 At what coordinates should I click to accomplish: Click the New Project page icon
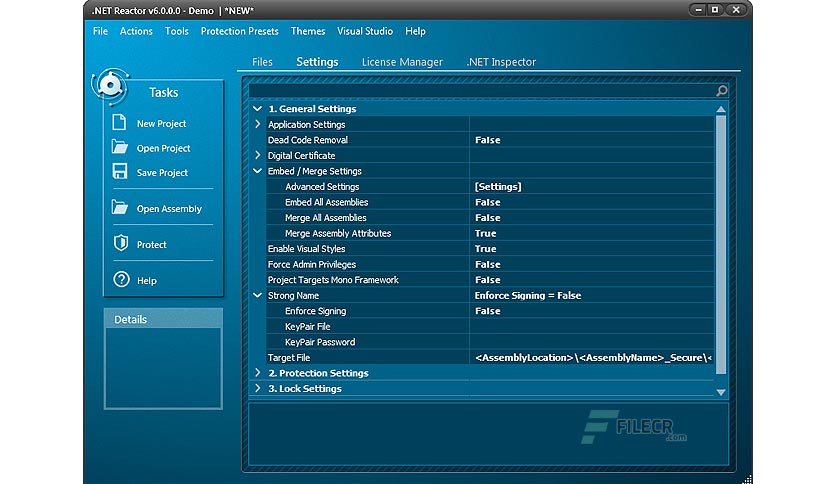[x=119, y=123]
